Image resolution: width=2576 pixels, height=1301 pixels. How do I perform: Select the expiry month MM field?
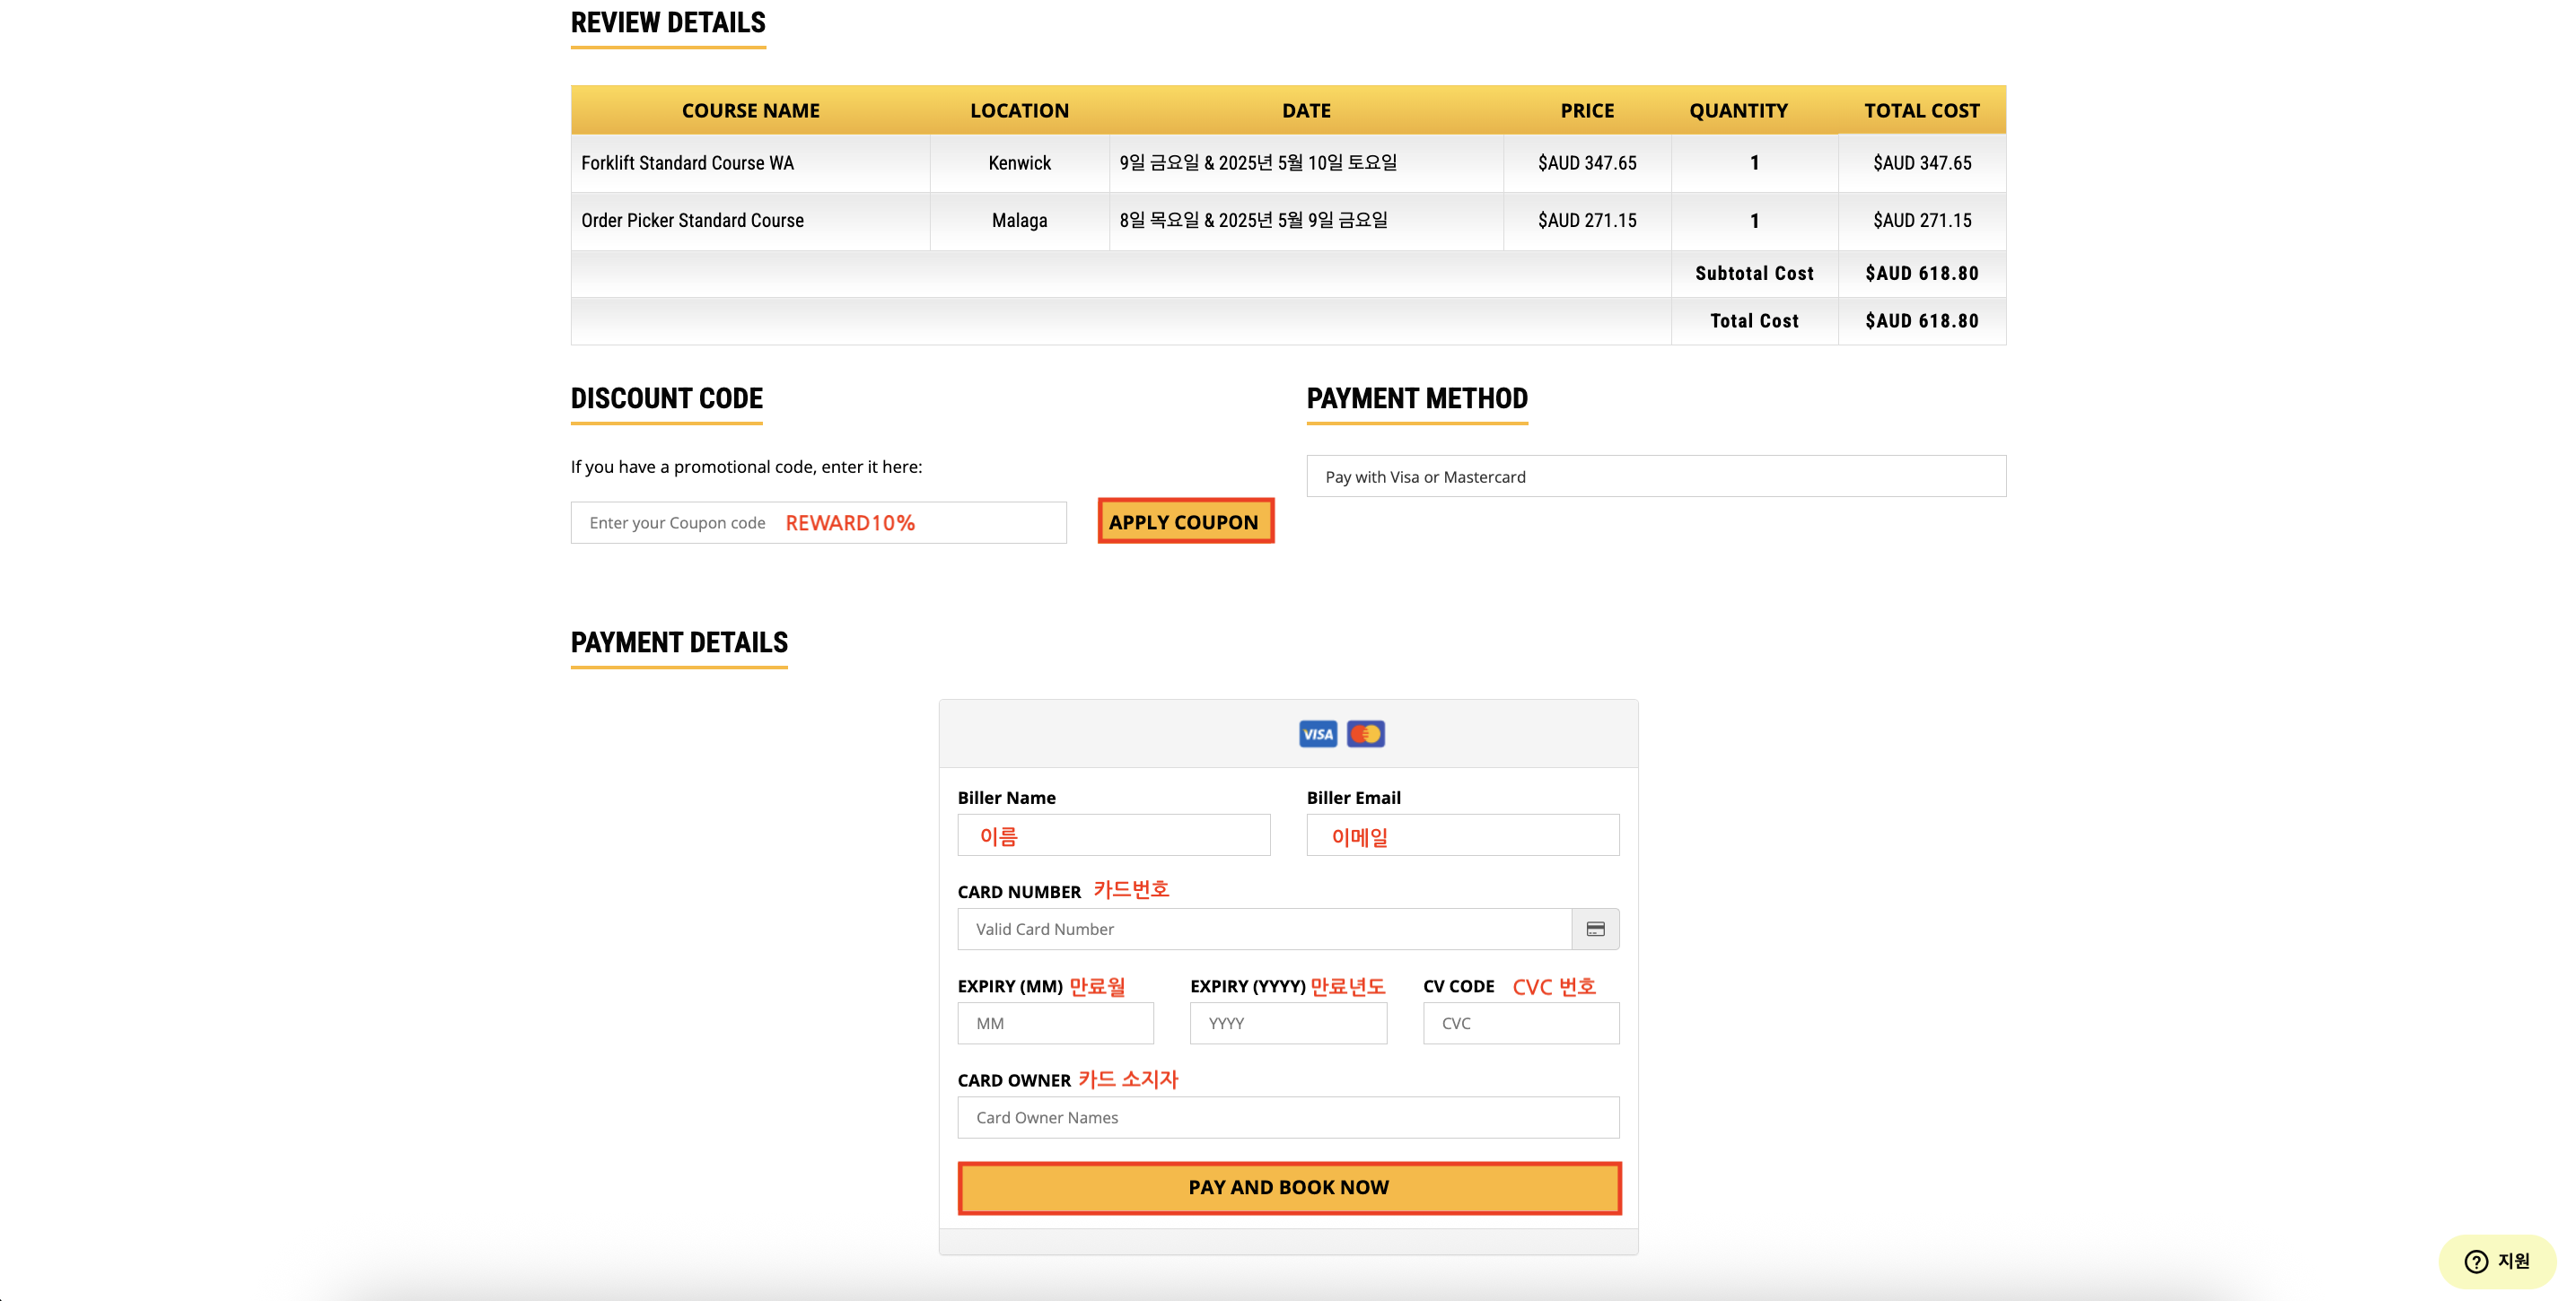[x=1055, y=1023]
